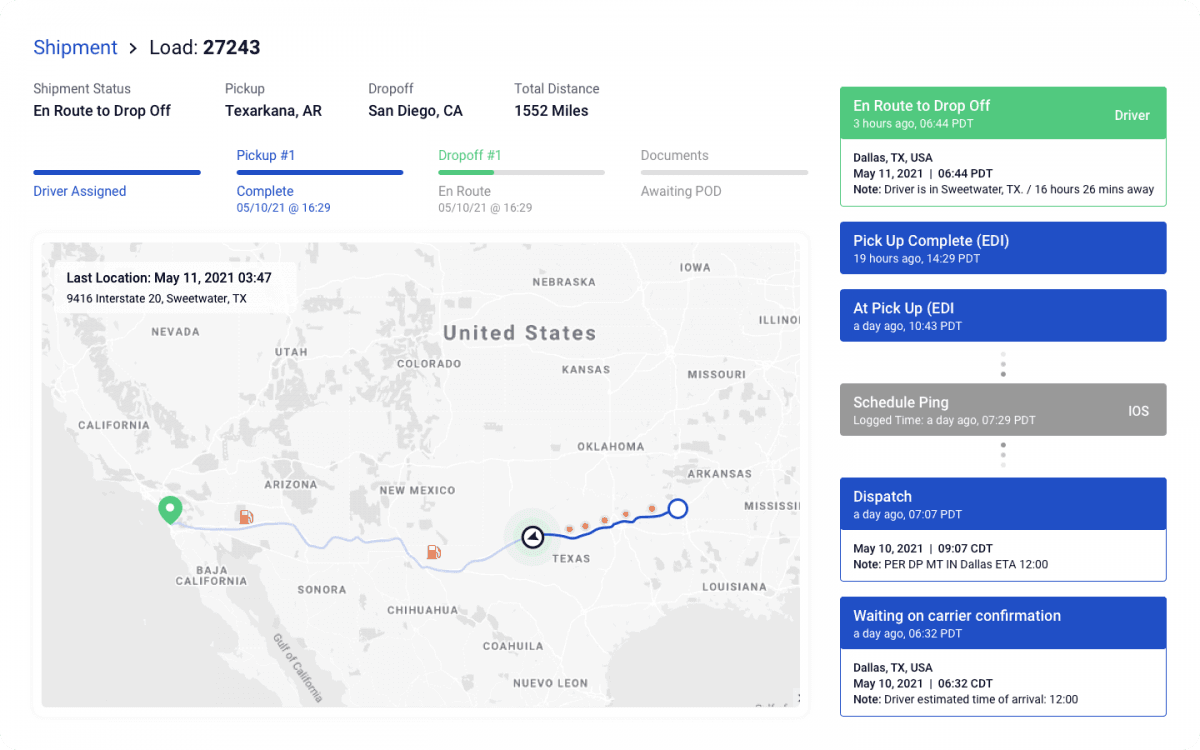Image resolution: width=1200 pixels, height=750 pixels.
Task: Click the Dropoff #1 progress bar
Action: [521, 173]
